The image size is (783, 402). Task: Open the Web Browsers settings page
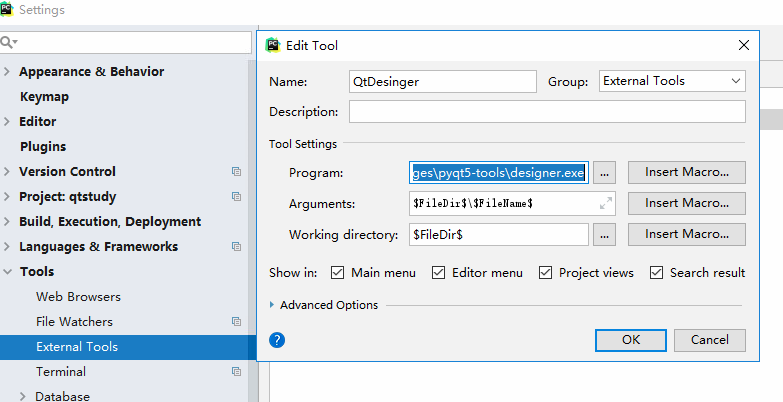(x=78, y=297)
